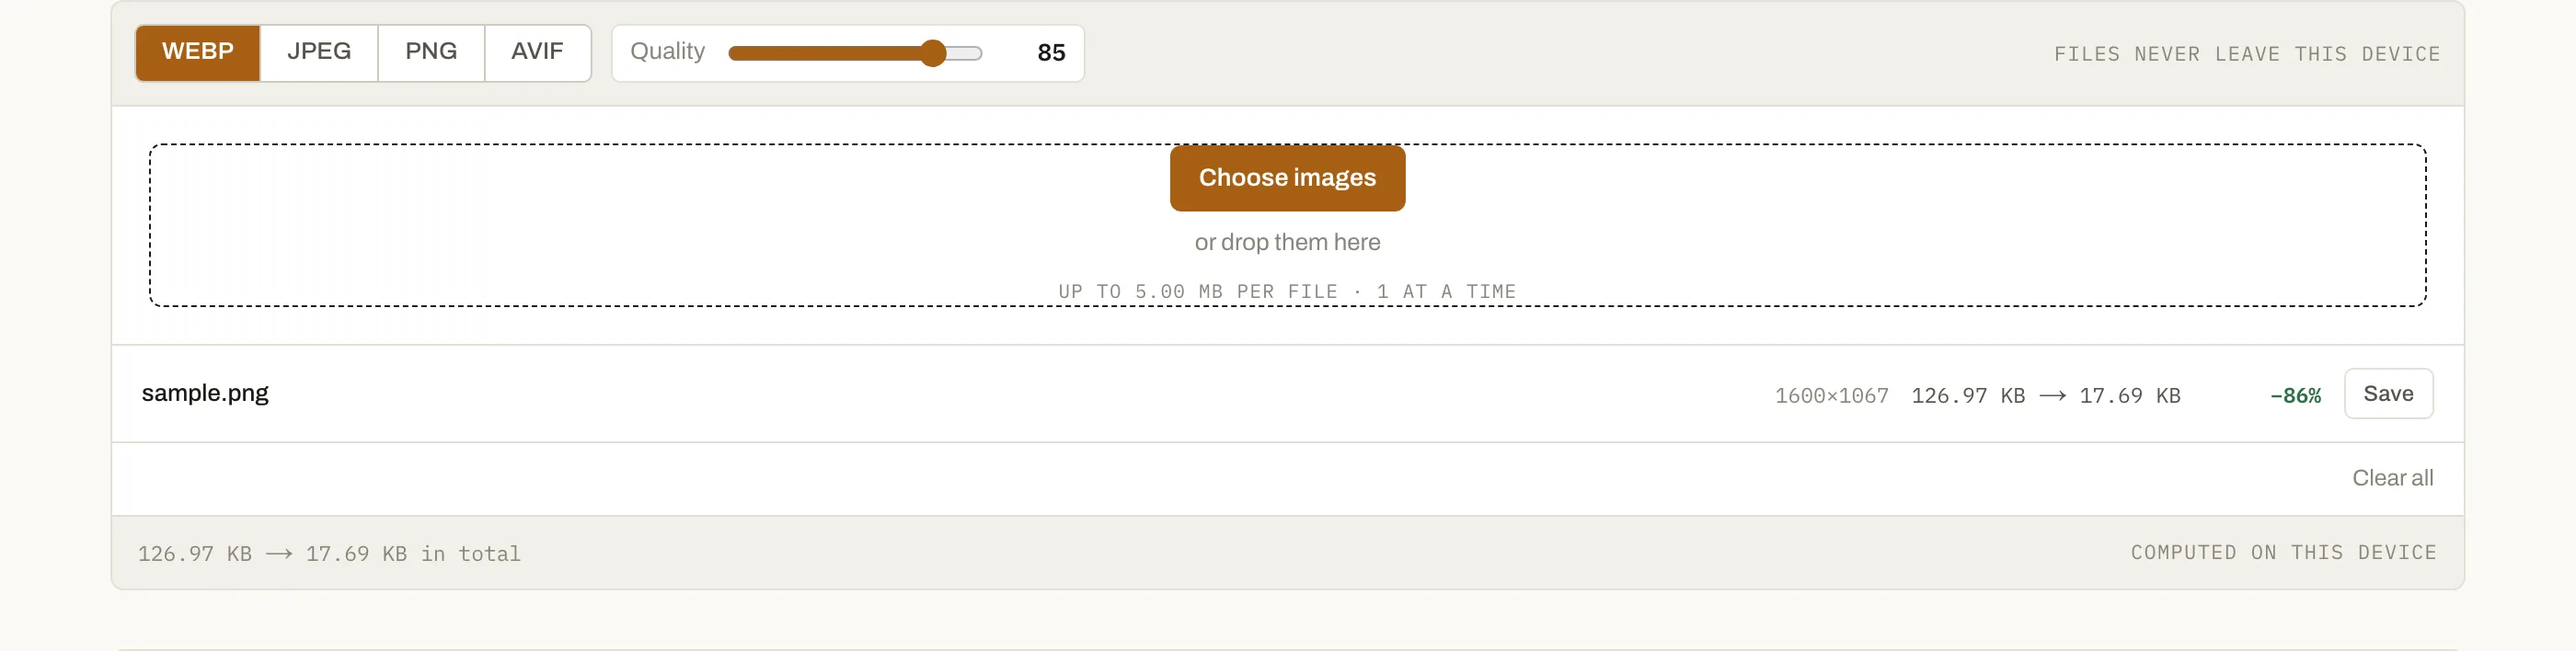The image size is (2576, 651).
Task: Pick the AVIF format option
Action: point(537,52)
